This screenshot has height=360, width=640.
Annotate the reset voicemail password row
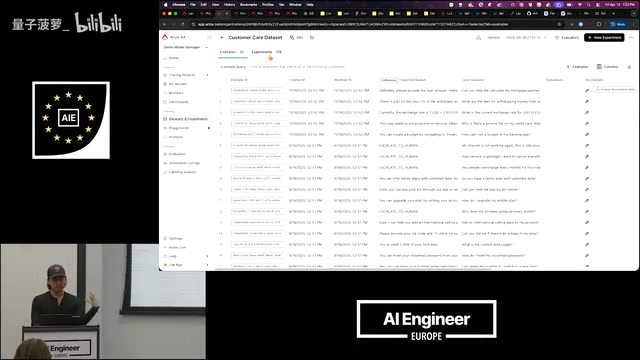point(587,256)
